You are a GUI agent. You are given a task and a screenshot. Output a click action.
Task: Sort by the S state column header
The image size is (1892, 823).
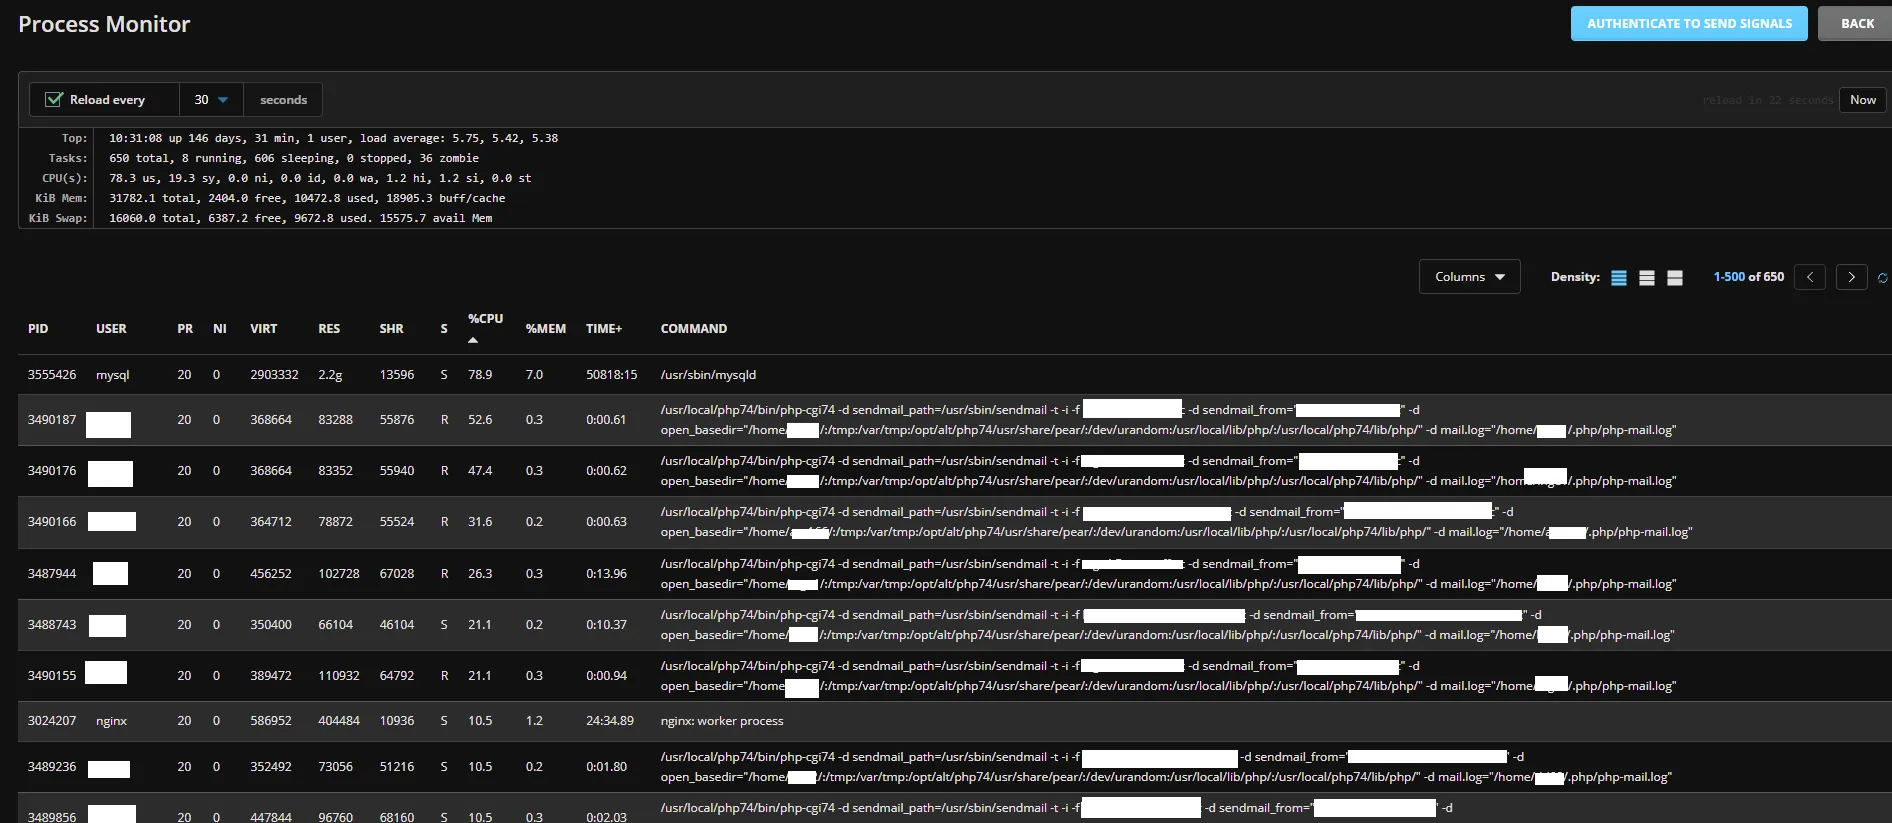pos(444,329)
